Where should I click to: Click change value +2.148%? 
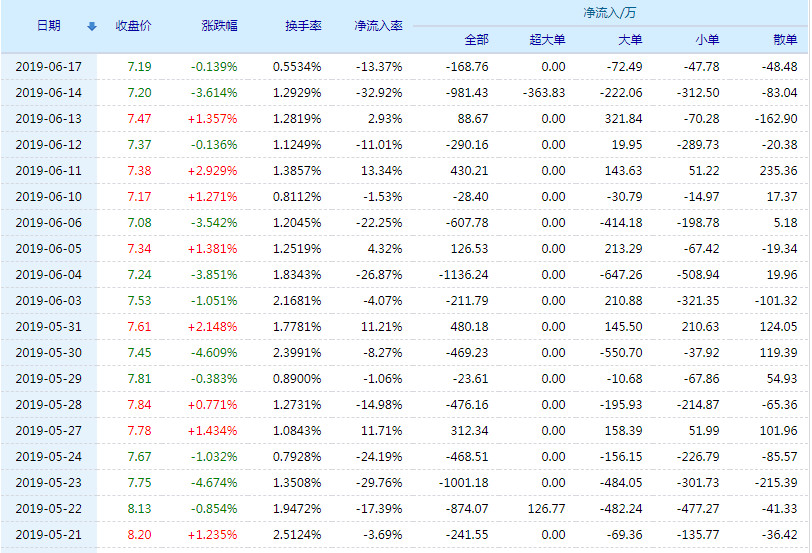[x=212, y=327]
